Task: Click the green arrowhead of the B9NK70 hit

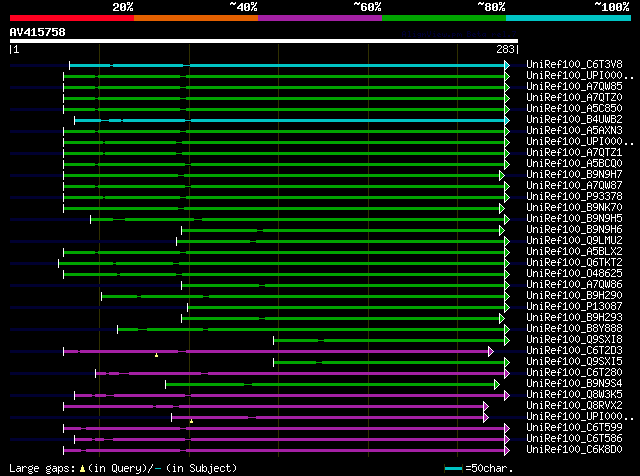Action: pos(502,209)
